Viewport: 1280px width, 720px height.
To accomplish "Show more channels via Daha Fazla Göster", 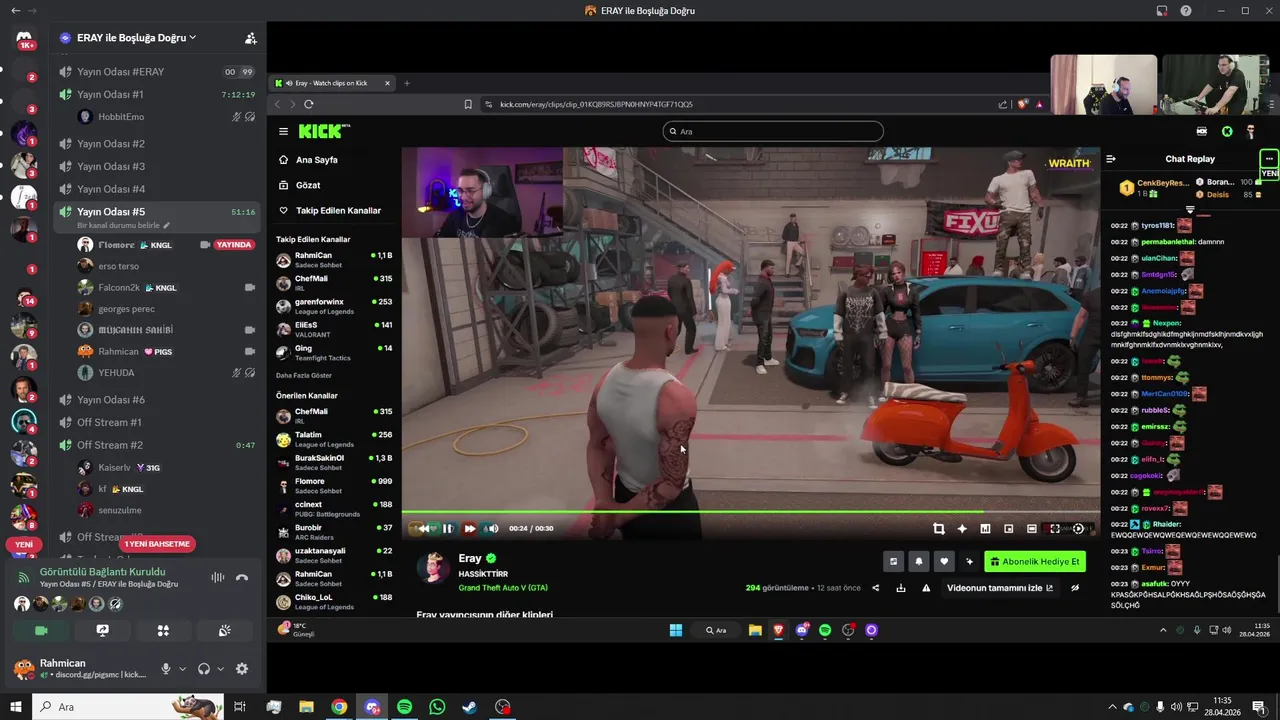I will pos(304,375).
